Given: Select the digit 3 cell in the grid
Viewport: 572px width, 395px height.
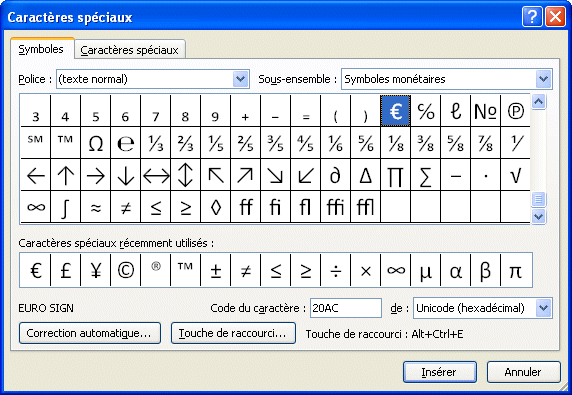Looking at the screenshot, I should 36,111.
